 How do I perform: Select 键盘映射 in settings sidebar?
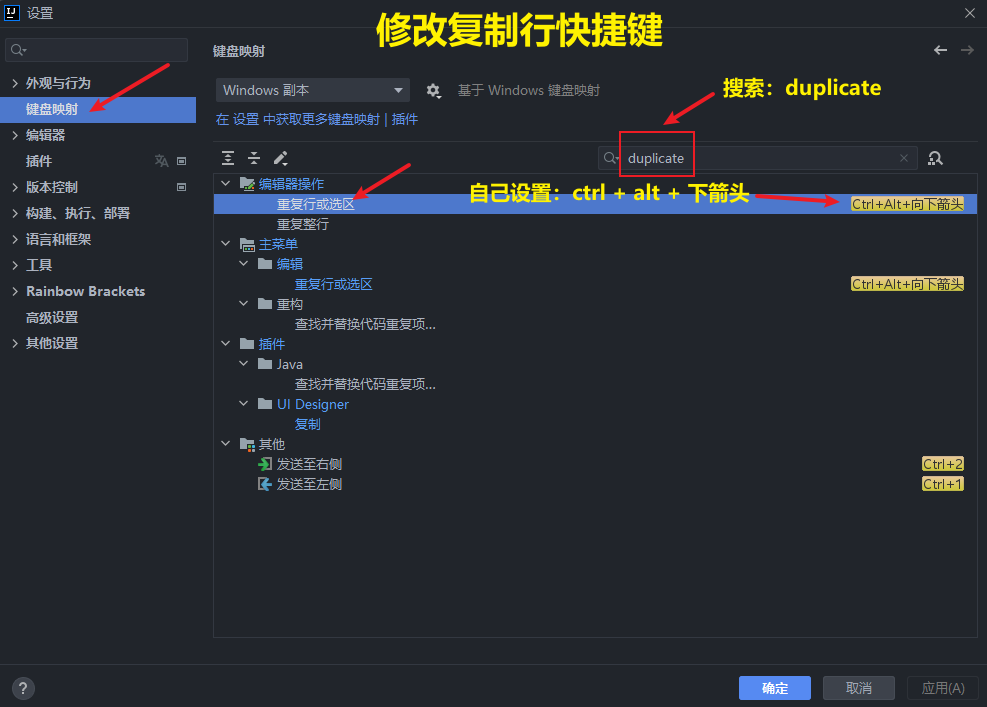coord(52,109)
